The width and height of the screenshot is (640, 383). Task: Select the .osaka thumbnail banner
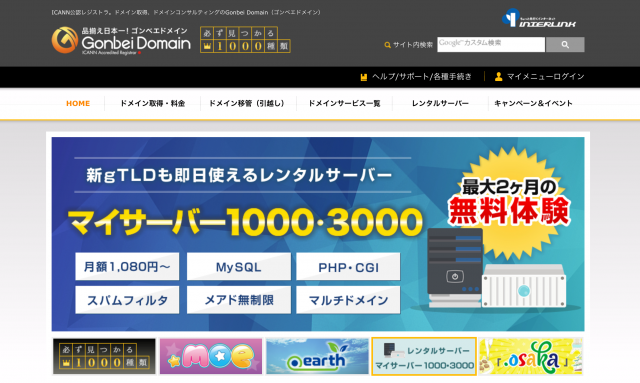click(531, 356)
